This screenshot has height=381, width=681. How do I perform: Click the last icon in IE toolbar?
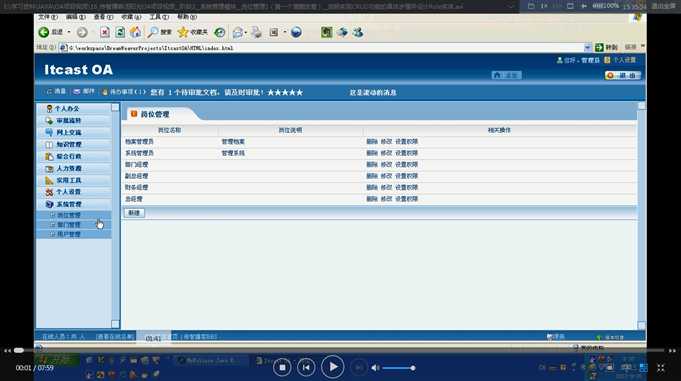[x=358, y=32]
